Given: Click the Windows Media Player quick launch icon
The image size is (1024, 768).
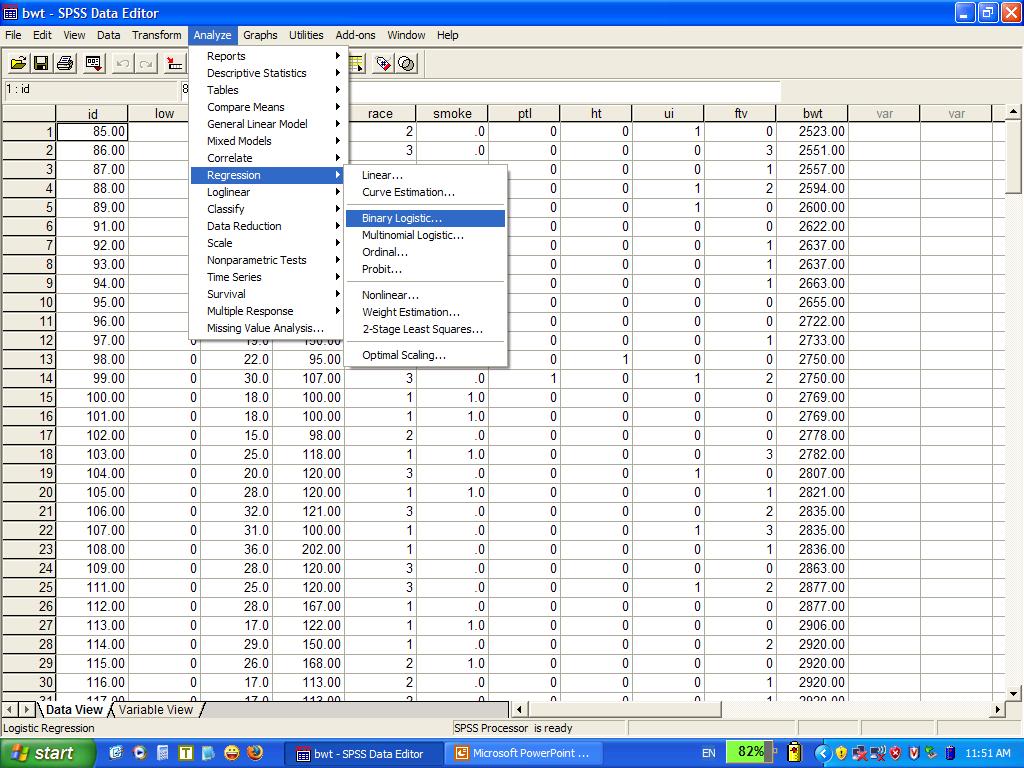Looking at the screenshot, I should [x=139, y=753].
